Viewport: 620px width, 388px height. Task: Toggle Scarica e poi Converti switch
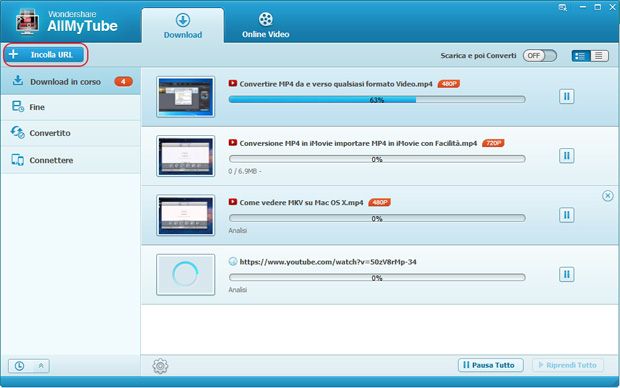[539, 56]
